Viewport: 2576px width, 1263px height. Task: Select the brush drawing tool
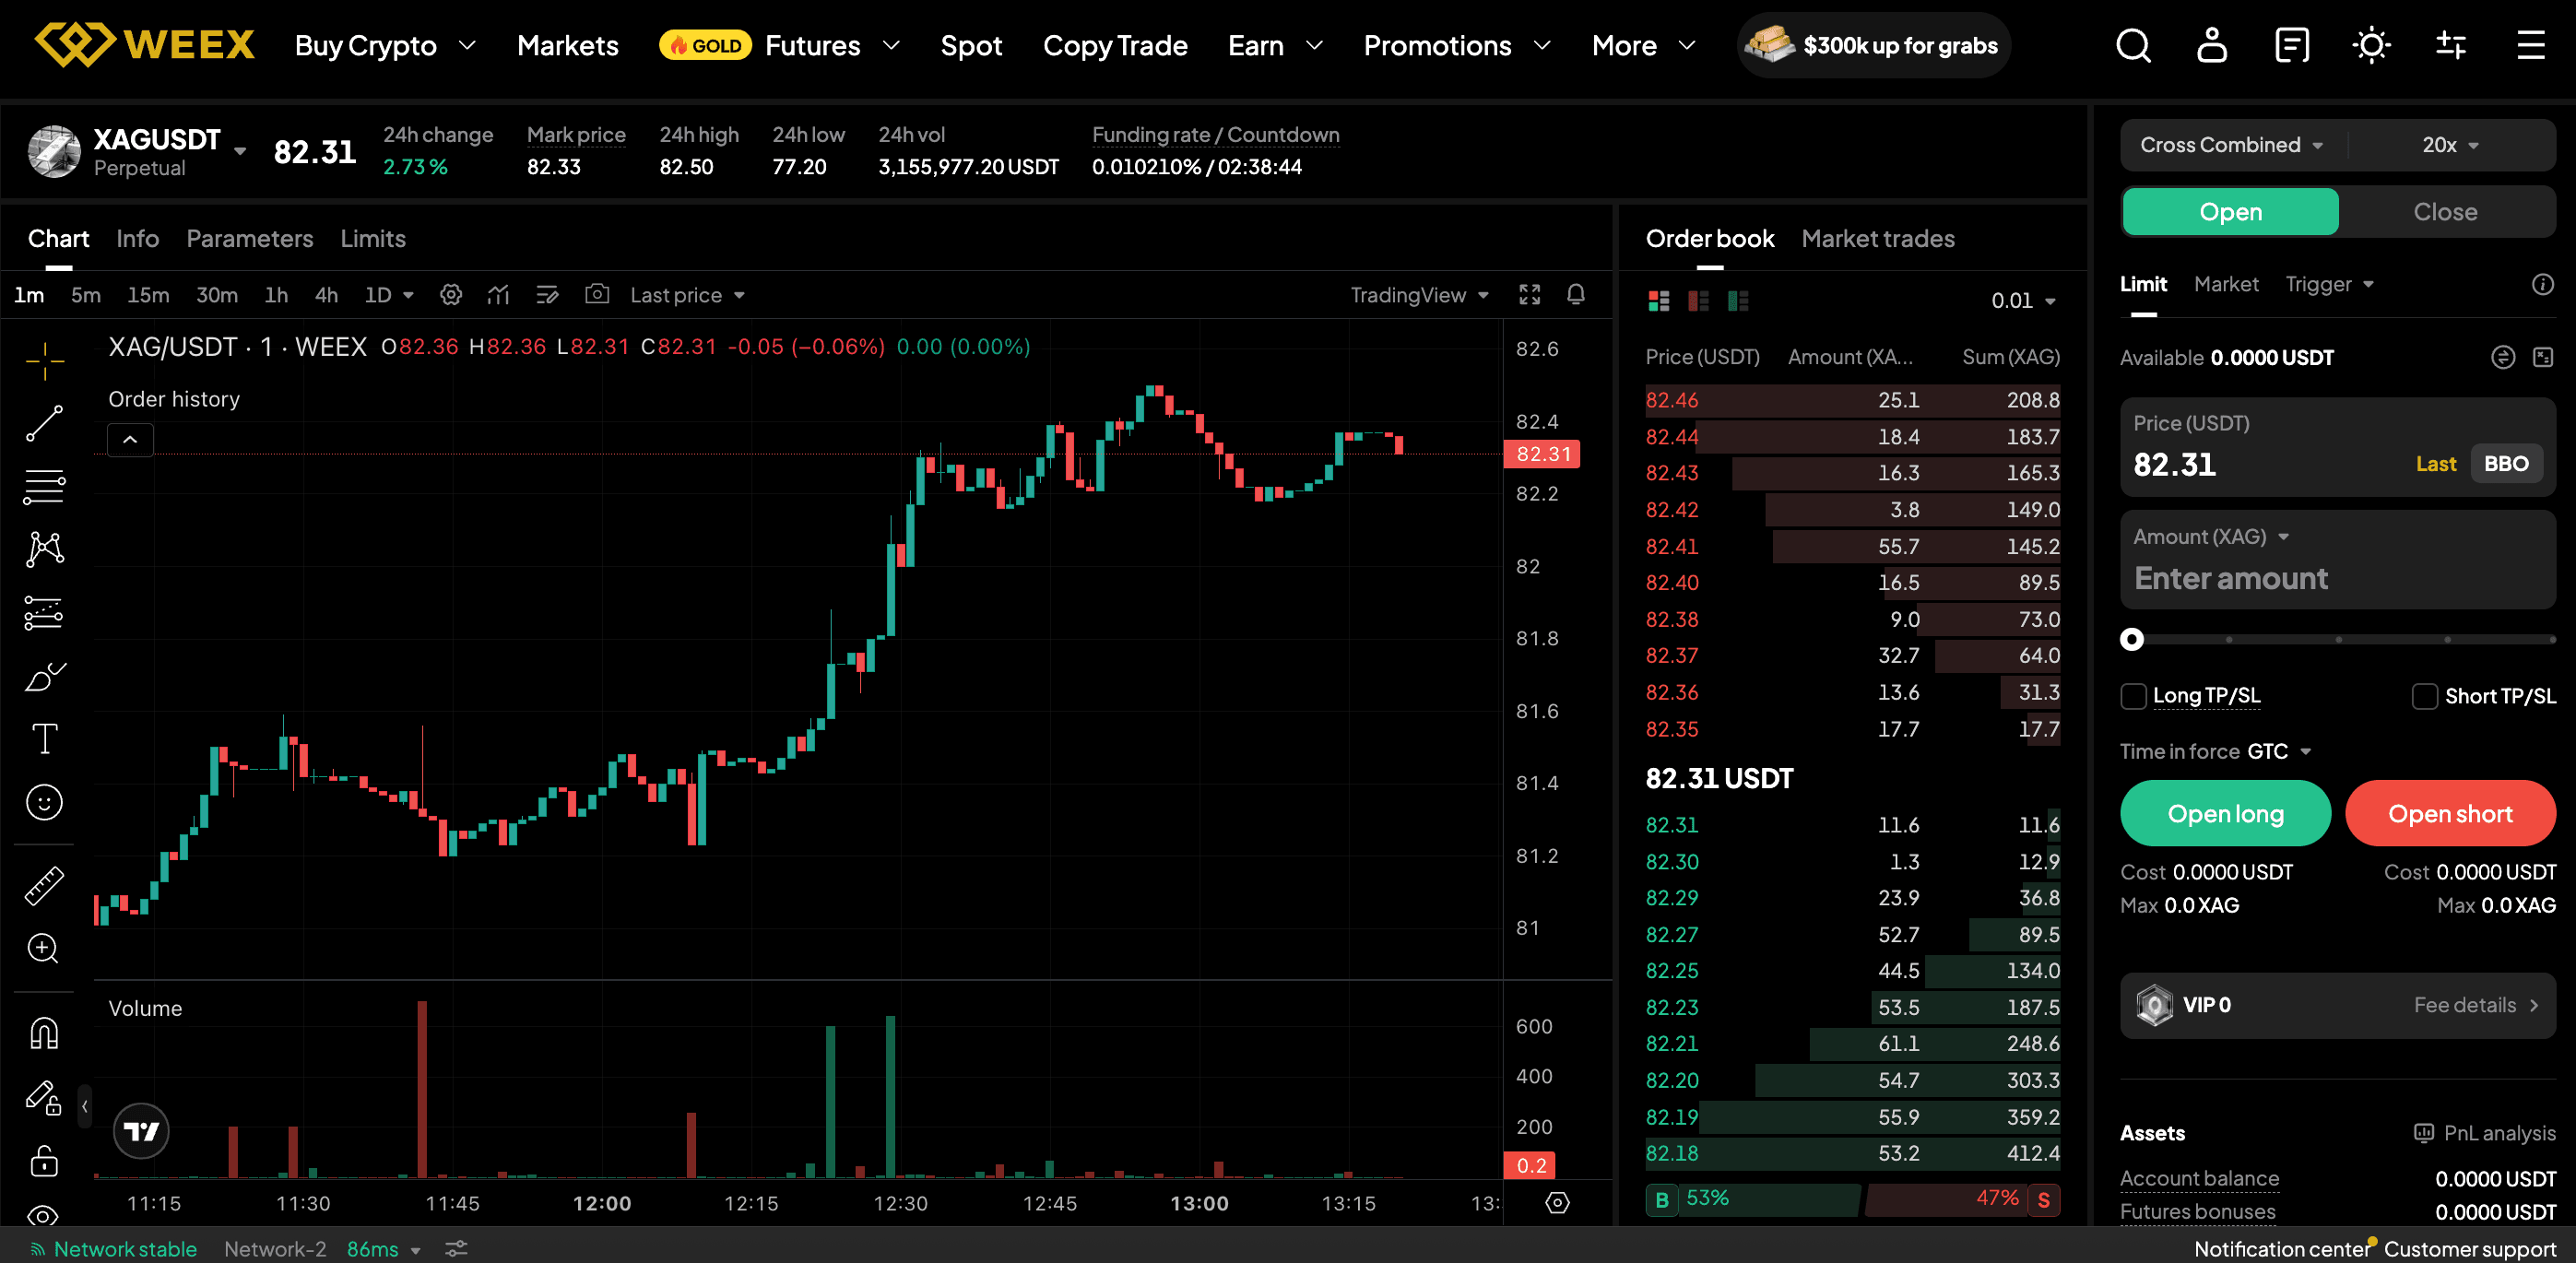coord(44,676)
